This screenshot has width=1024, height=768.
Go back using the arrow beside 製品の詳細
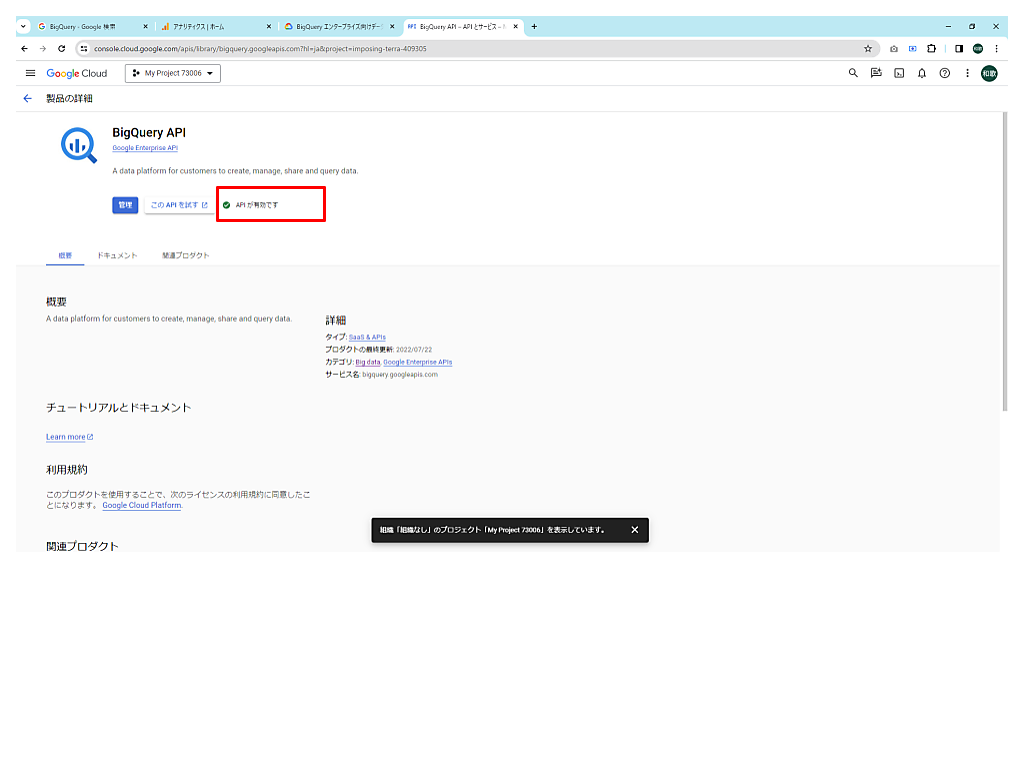pyautogui.click(x=27, y=99)
